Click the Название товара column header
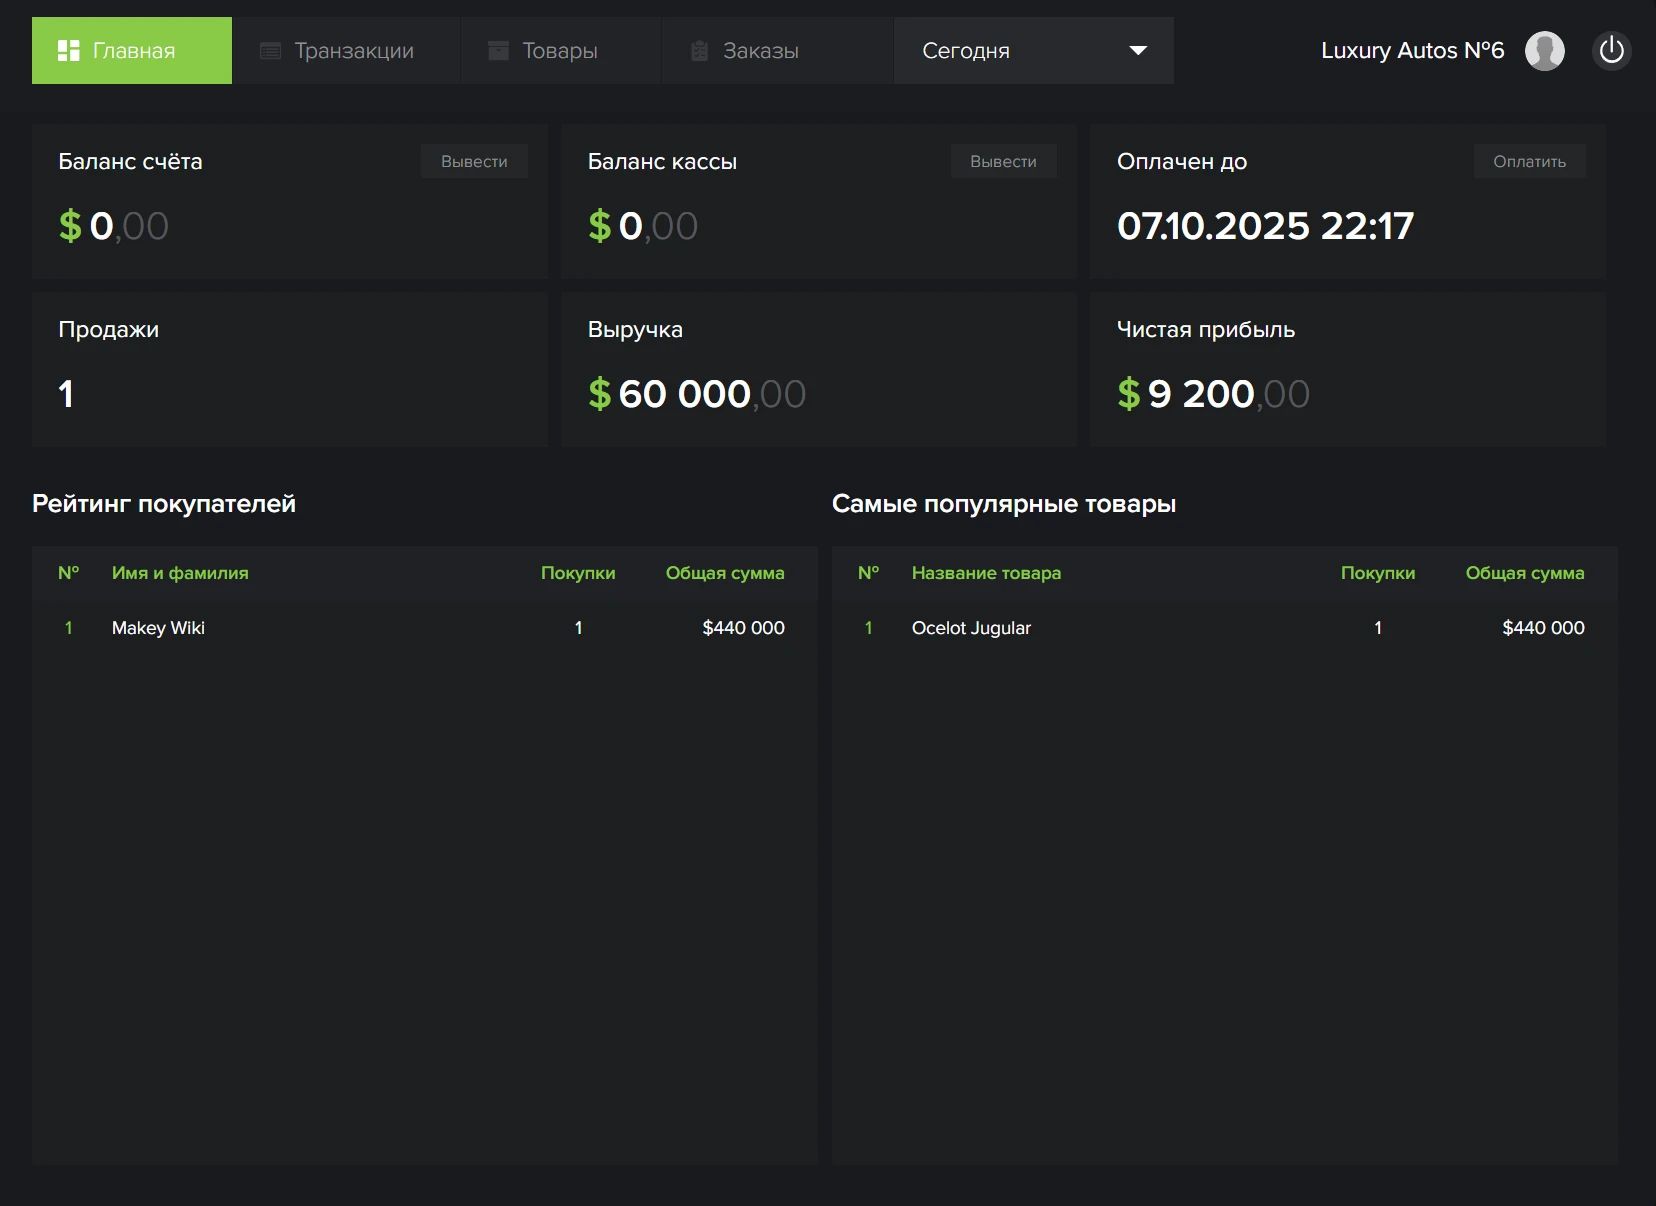Image resolution: width=1656 pixels, height=1206 pixels. click(986, 573)
